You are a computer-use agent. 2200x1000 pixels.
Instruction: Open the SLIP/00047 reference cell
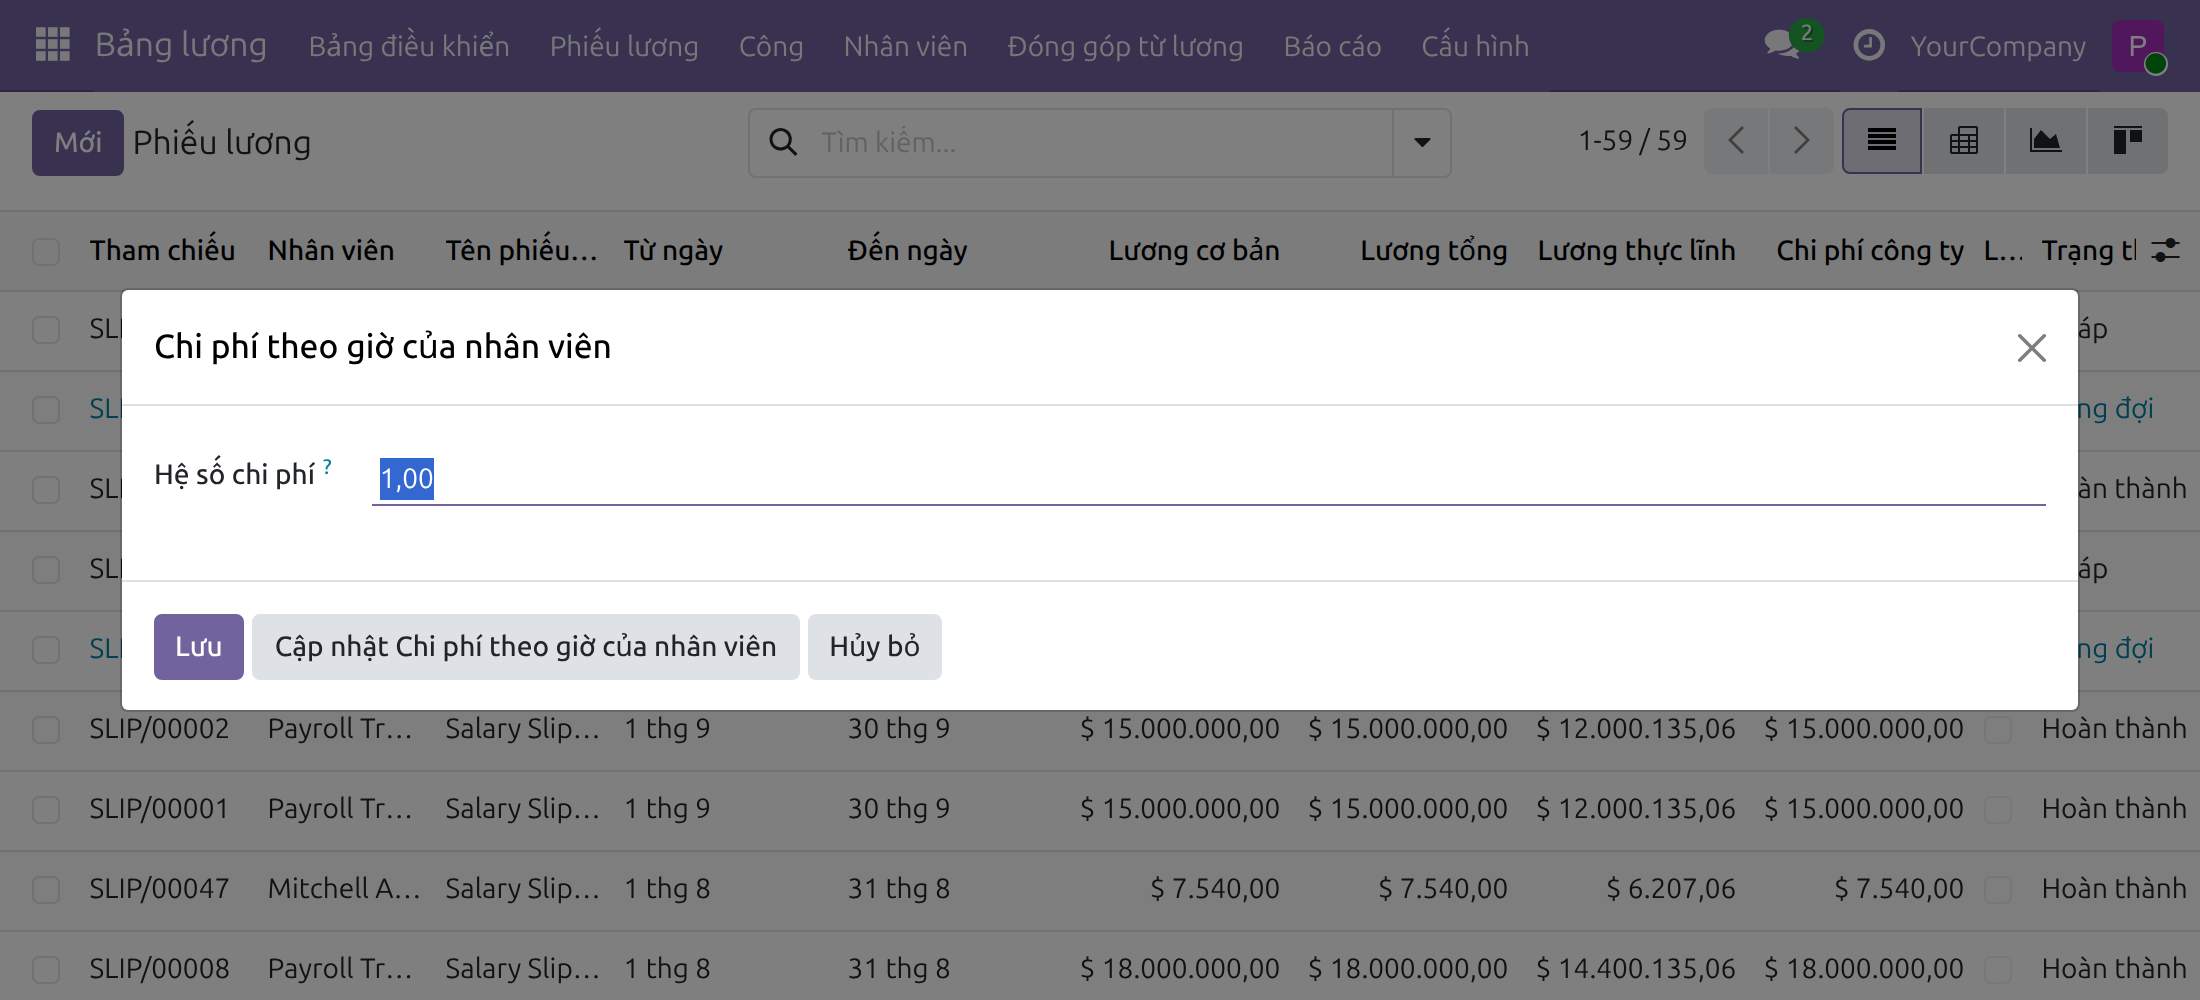pyautogui.click(x=160, y=889)
